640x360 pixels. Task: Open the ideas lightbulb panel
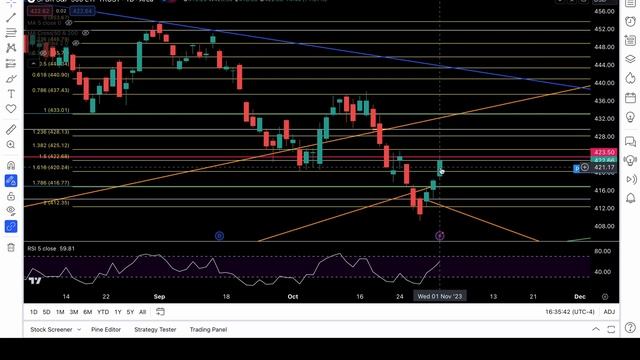[630, 117]
